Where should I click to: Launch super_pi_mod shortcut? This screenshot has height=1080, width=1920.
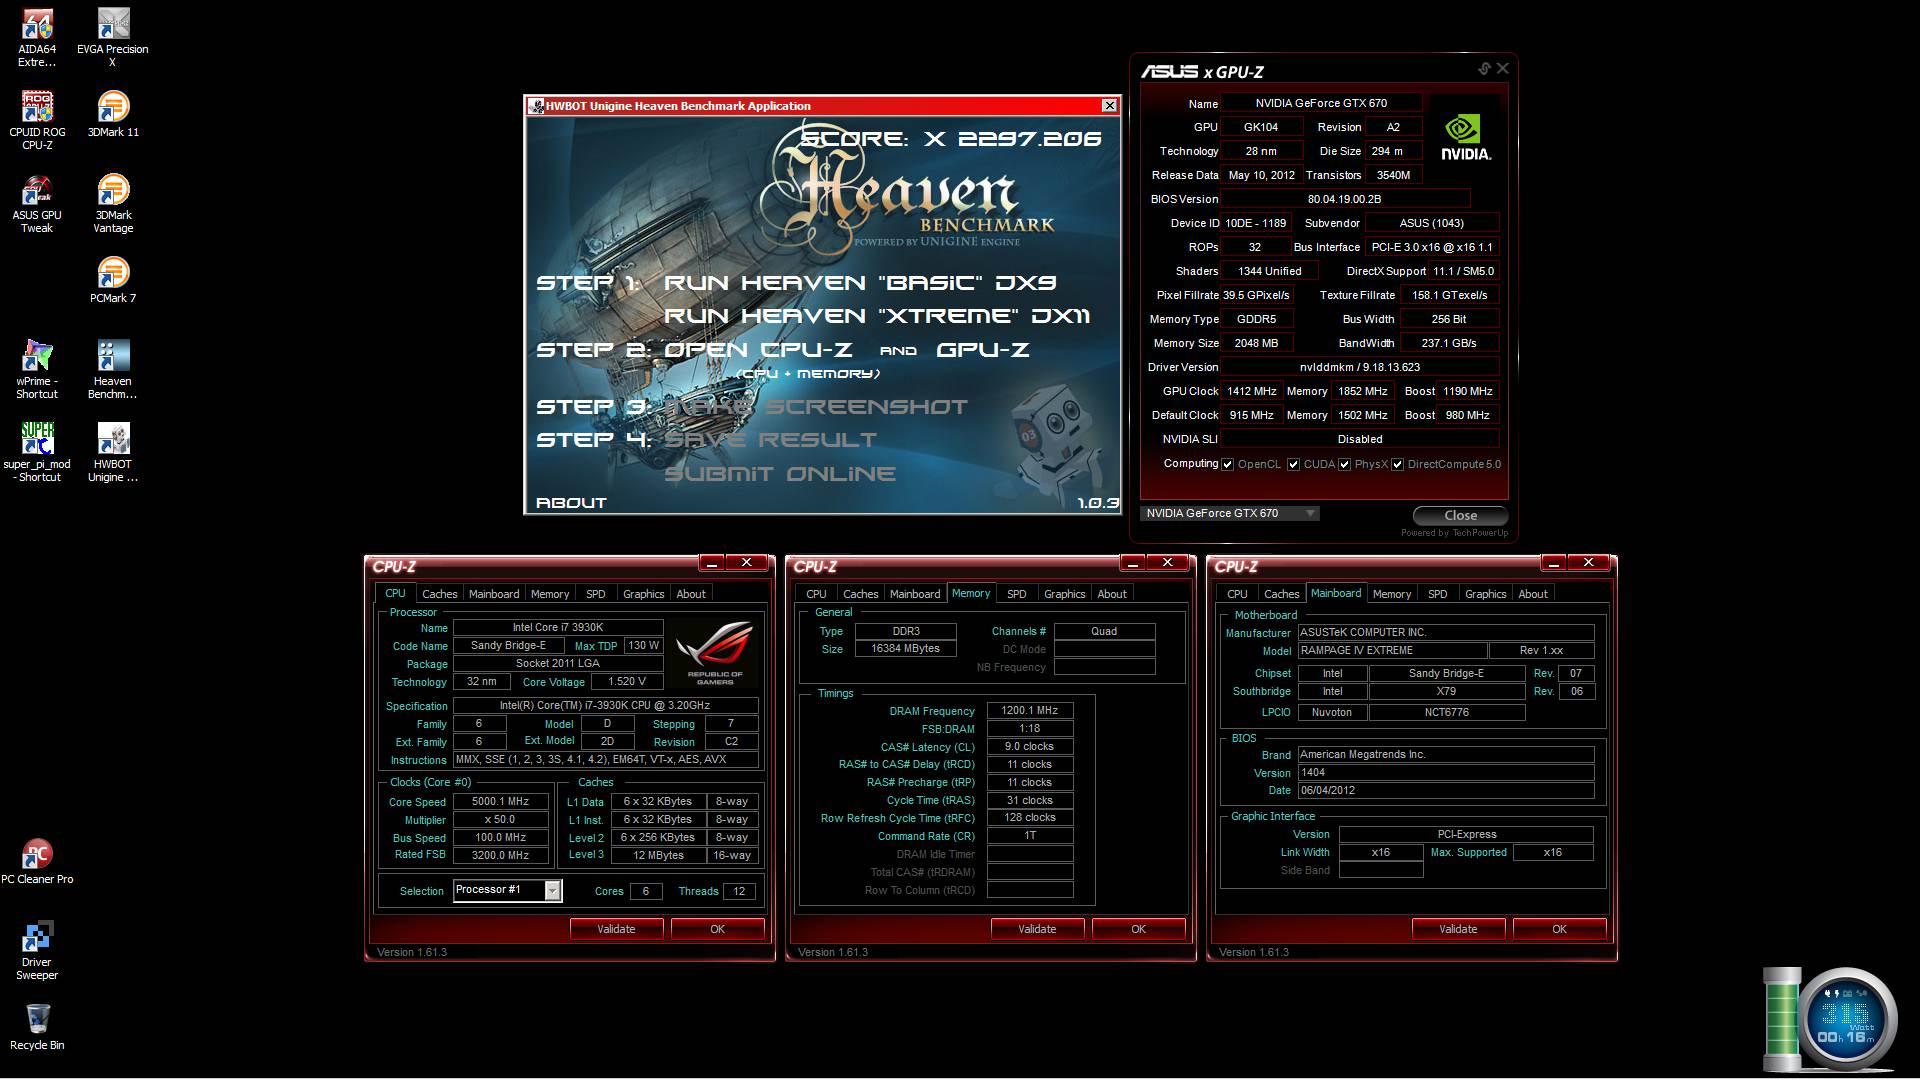[37, 453]
